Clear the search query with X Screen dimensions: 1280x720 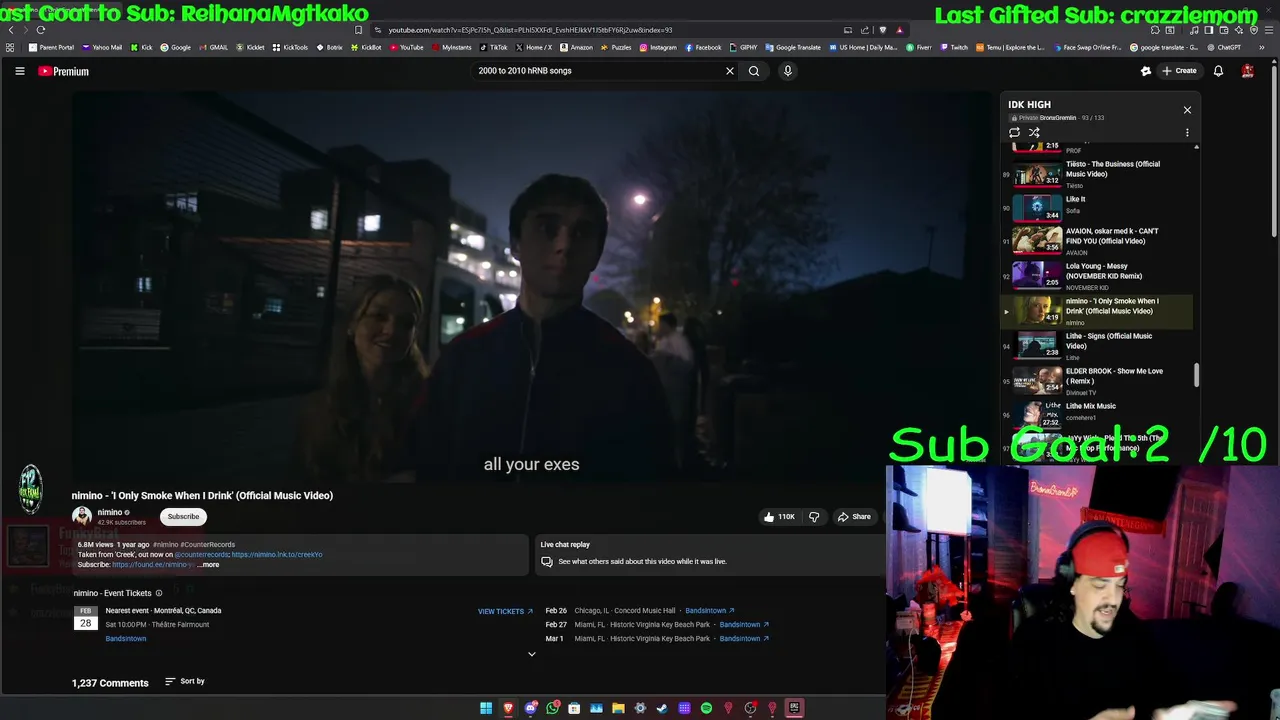(x=730, y=71)
